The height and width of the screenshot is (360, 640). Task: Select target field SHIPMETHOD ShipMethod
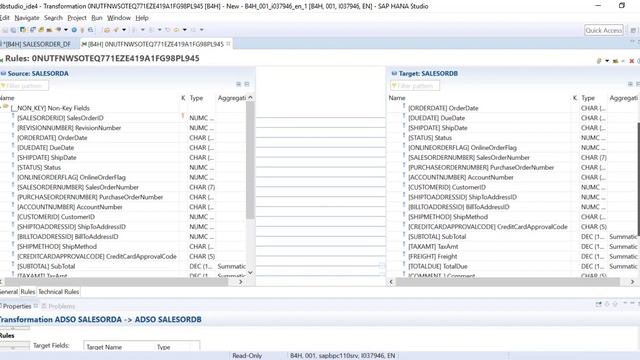click(x=448, y=217)
